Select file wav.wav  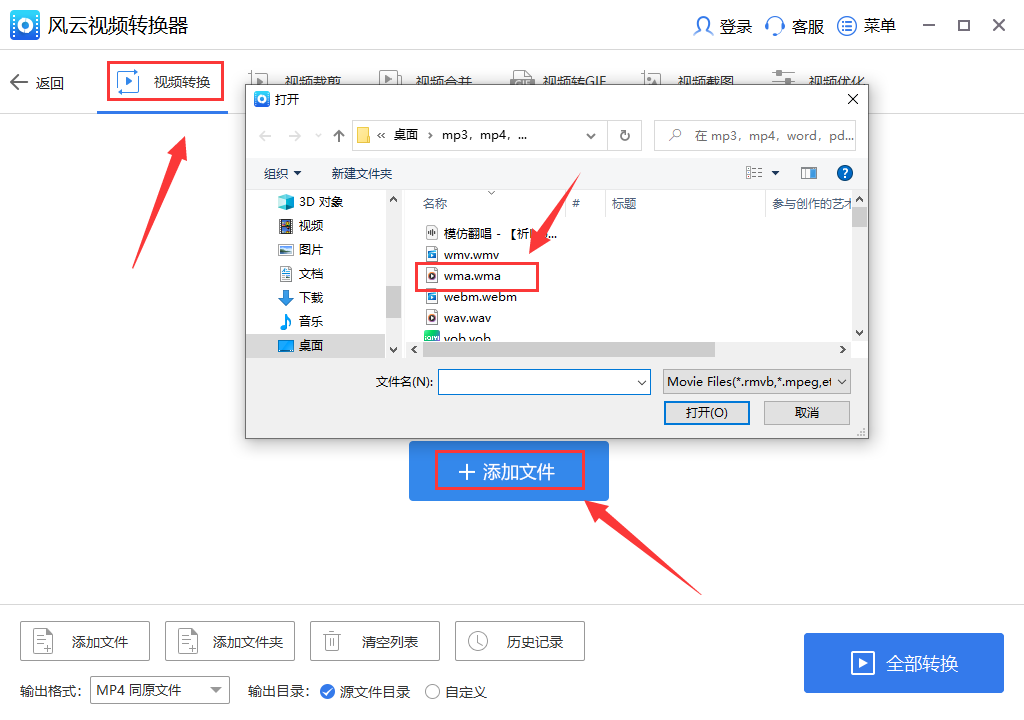[458, 318]
